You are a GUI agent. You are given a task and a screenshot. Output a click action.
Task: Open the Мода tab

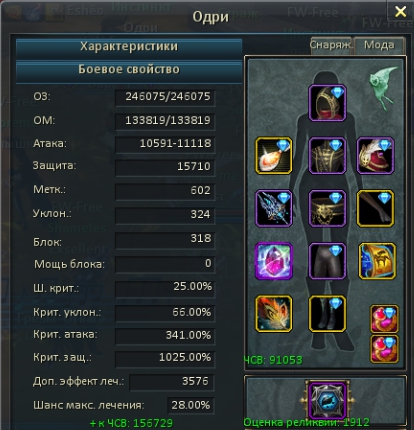[x=379, y=45]
